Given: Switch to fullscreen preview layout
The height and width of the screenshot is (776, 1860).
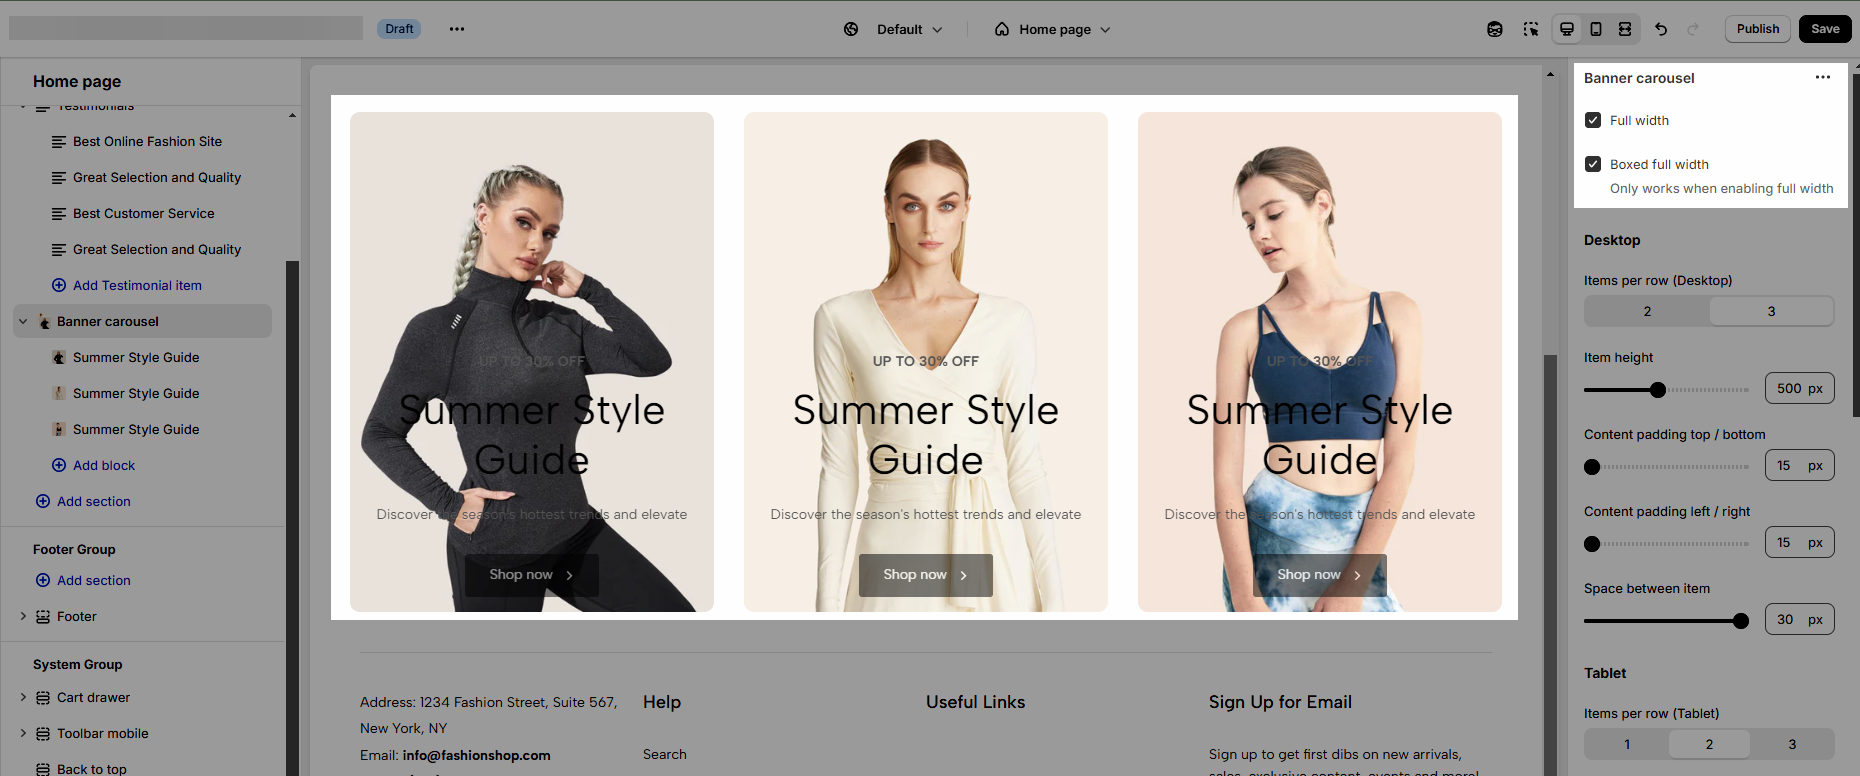Looking at the screenshot, I should click(1625, 29).
